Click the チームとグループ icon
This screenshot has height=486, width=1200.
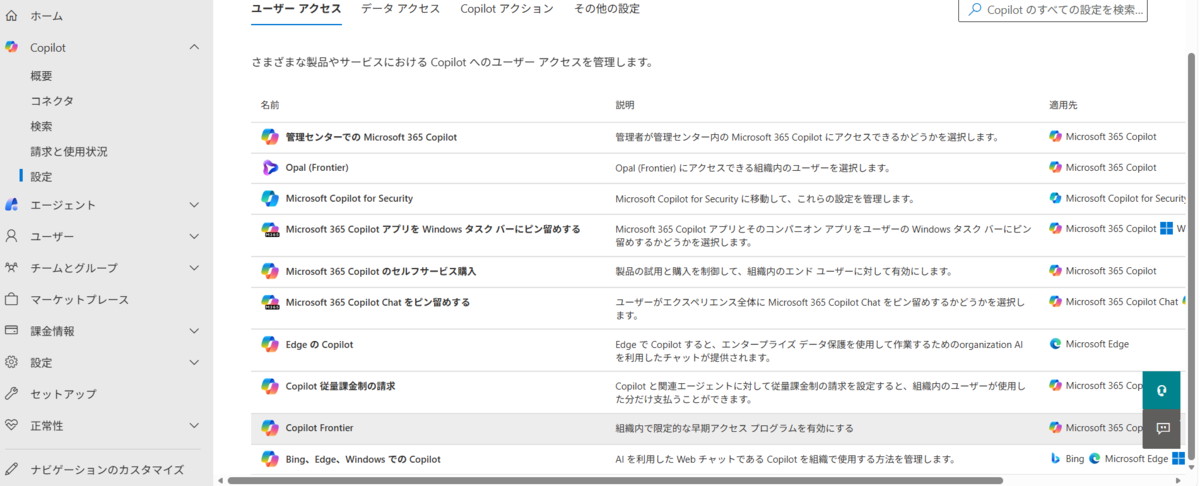(12, 268)
